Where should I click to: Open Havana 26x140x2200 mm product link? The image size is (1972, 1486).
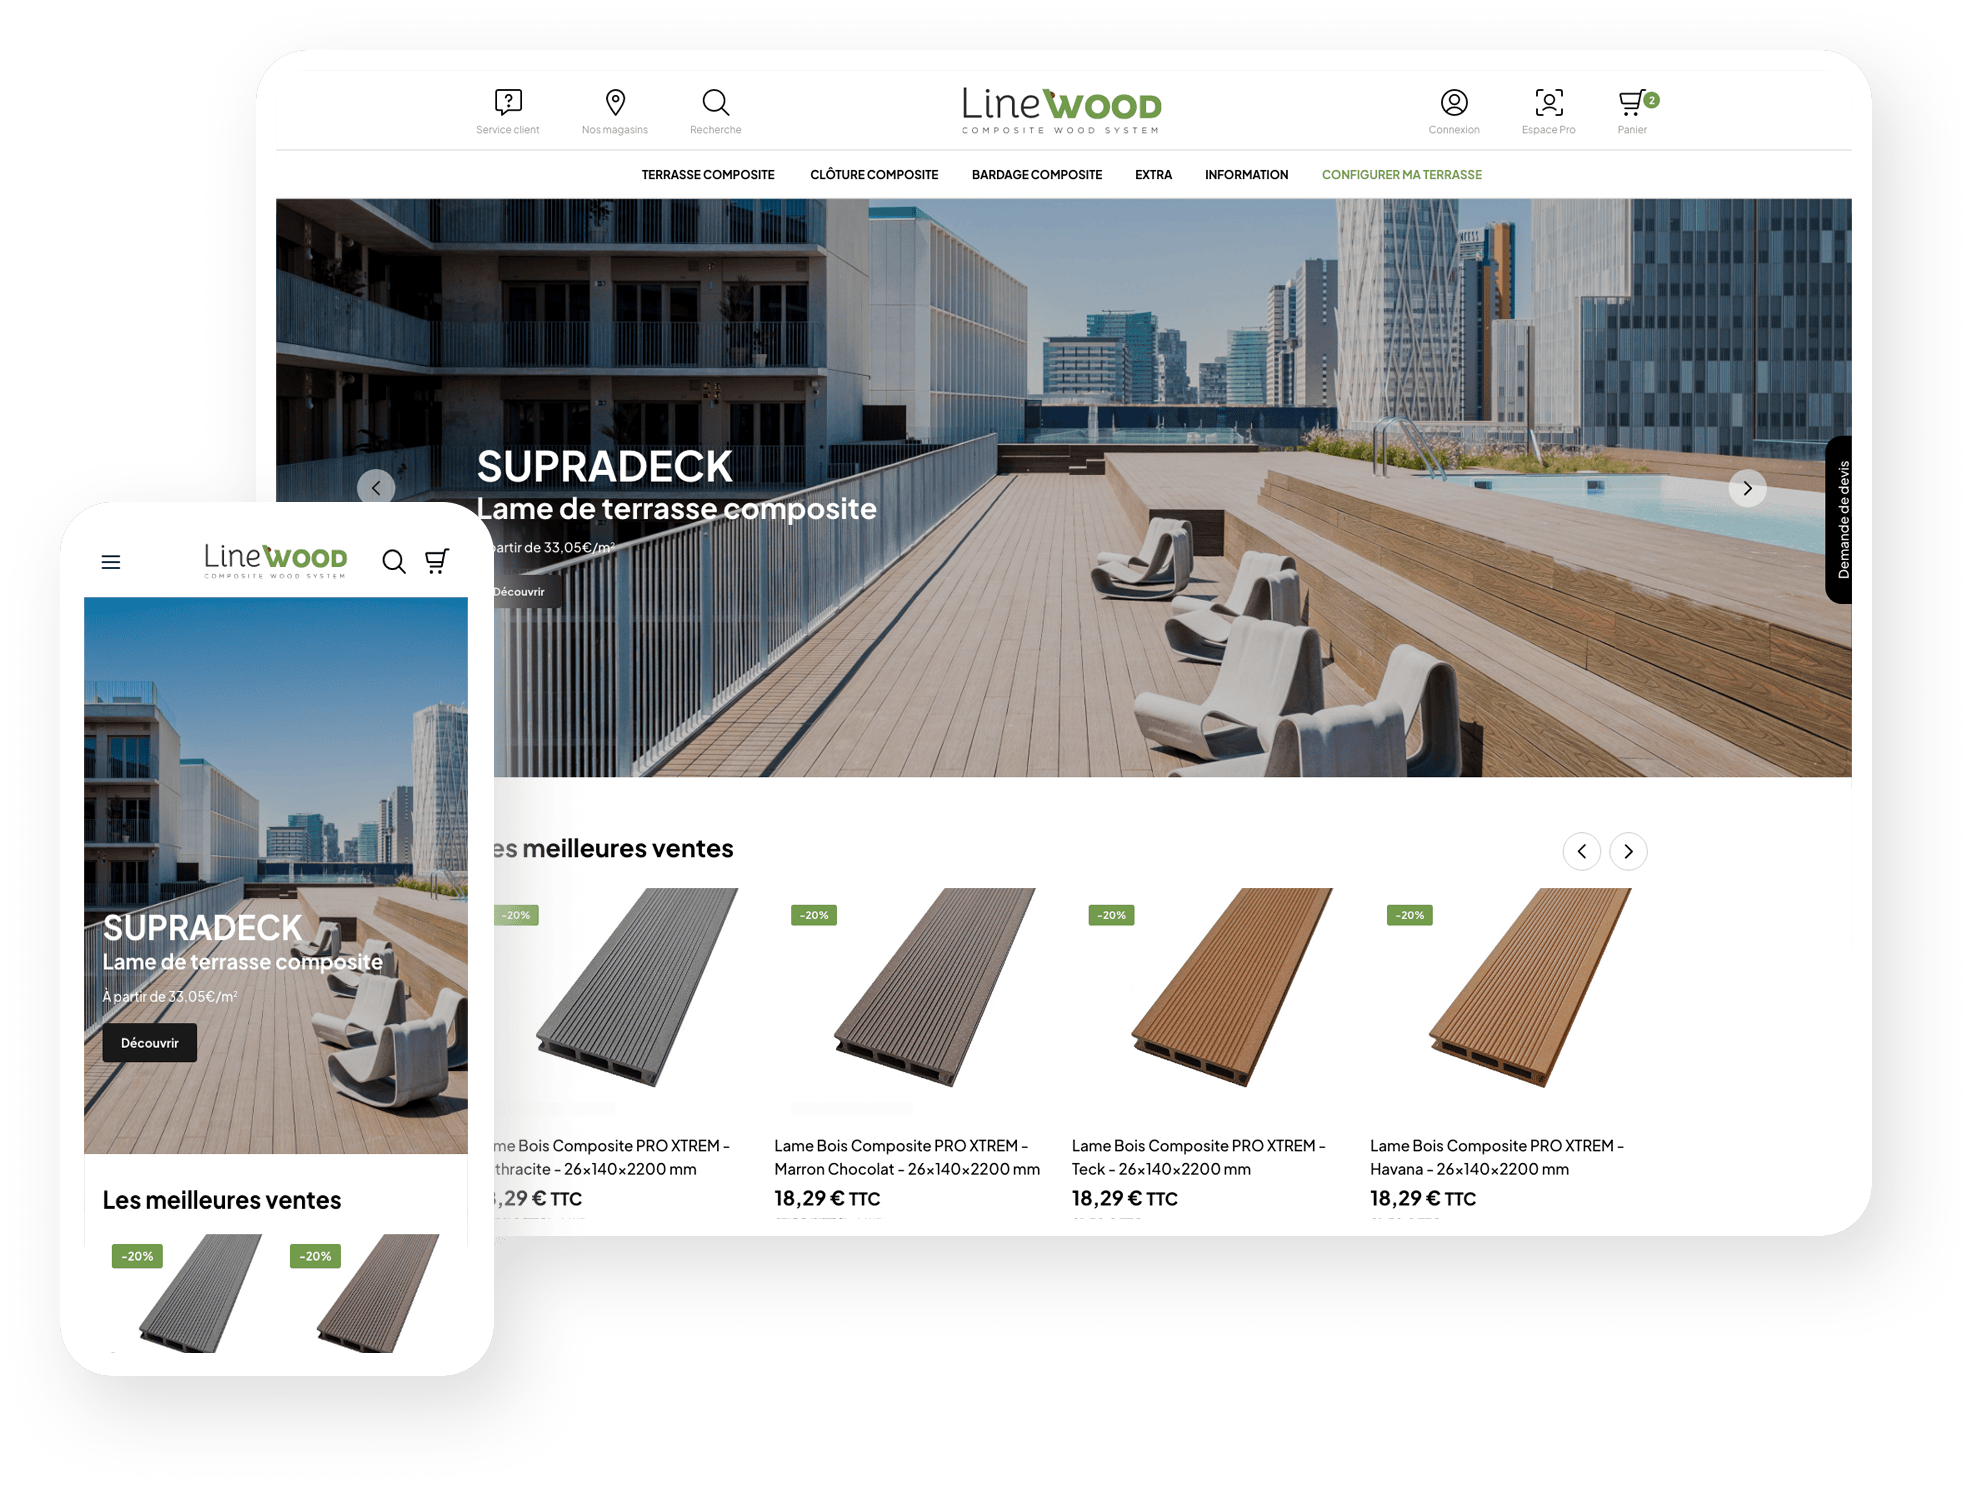click(x=1496, y=1157)
